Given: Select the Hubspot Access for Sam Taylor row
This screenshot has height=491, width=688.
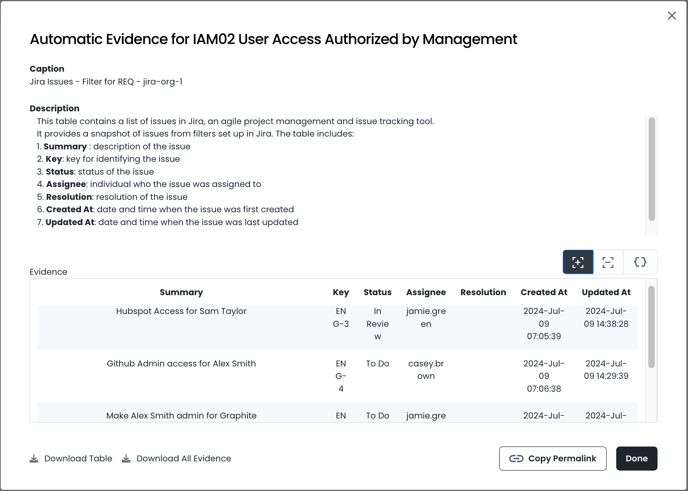Looking at the screenshot, I should (x=181, y=312).
